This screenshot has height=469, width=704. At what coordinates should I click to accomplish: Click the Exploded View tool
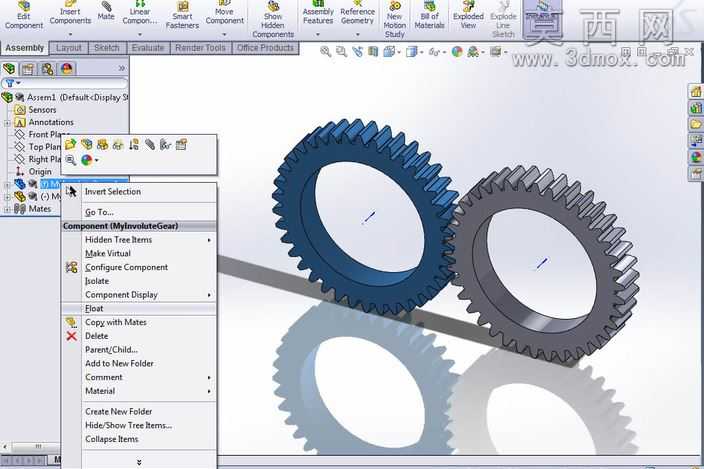[x=468, y=15]
